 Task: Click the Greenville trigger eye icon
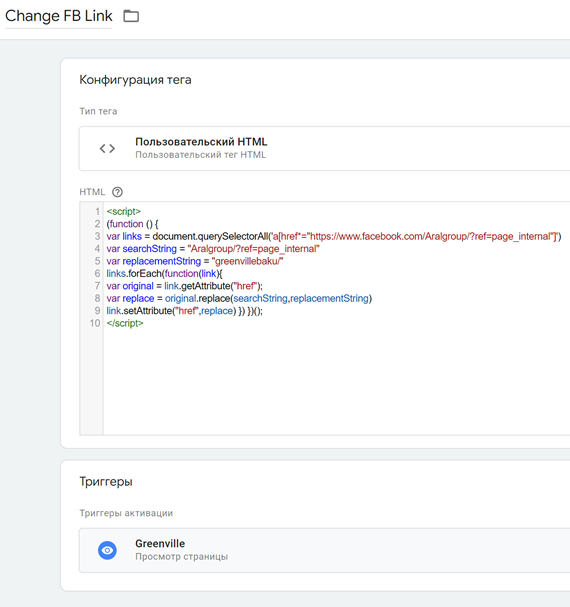coord(107,550)
